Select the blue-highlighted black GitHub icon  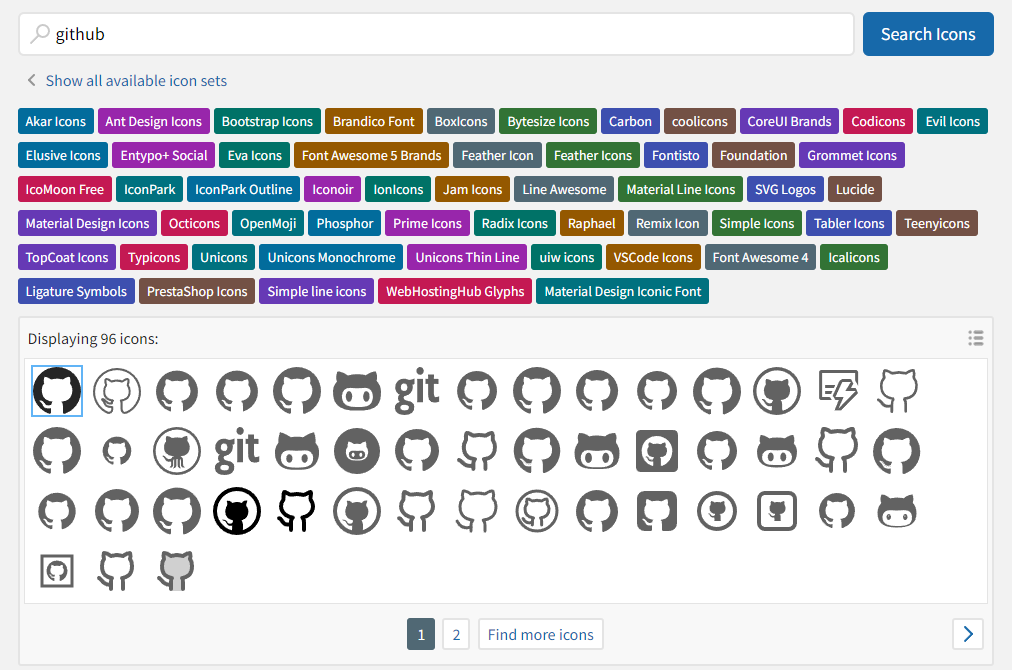point(57,391)
